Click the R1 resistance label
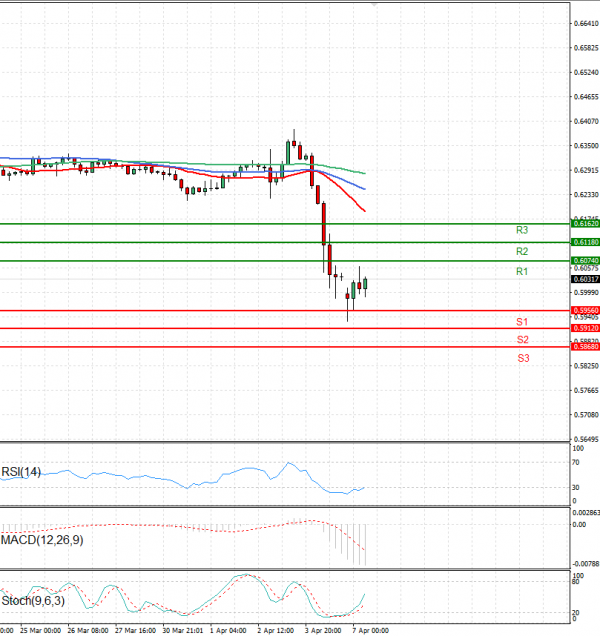Viewport: 600px width, 636px height. [x=522, y=271]
